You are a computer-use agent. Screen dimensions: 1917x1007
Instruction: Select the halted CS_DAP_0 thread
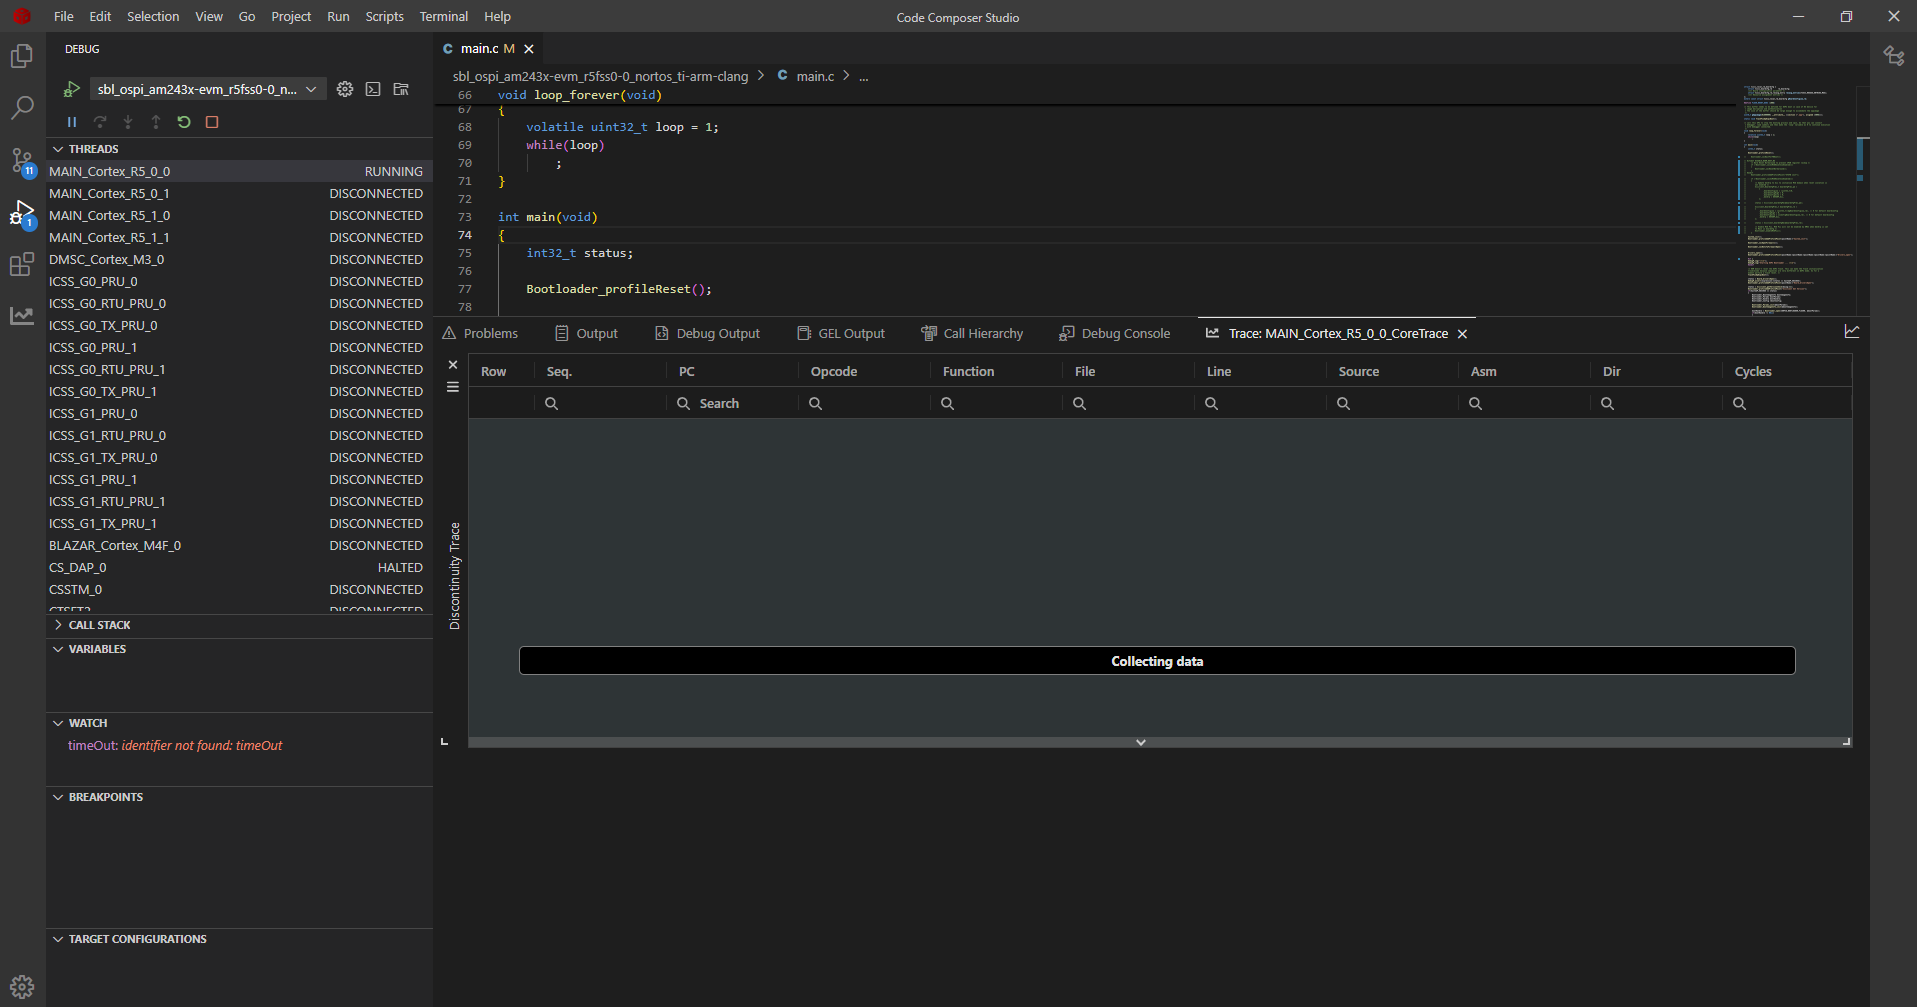pyautogui.click(x=240, y=568)
